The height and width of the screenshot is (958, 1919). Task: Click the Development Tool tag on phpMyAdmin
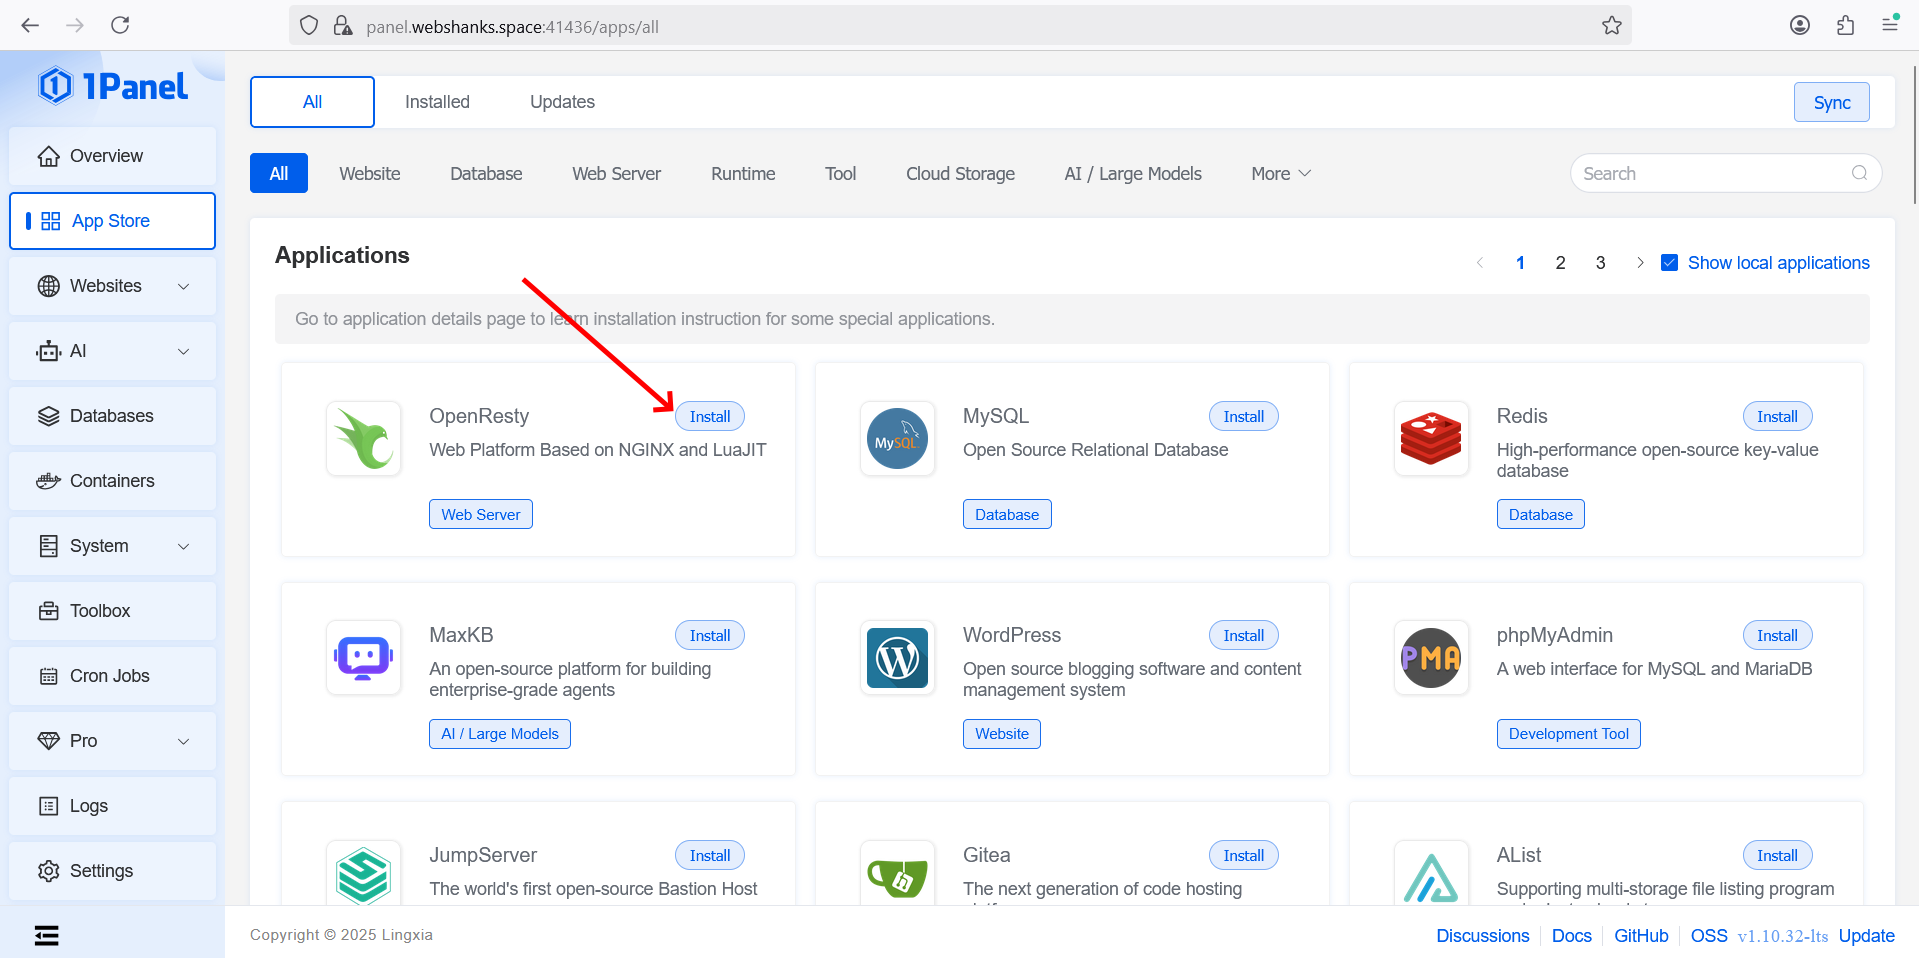tap(1568, 734)
